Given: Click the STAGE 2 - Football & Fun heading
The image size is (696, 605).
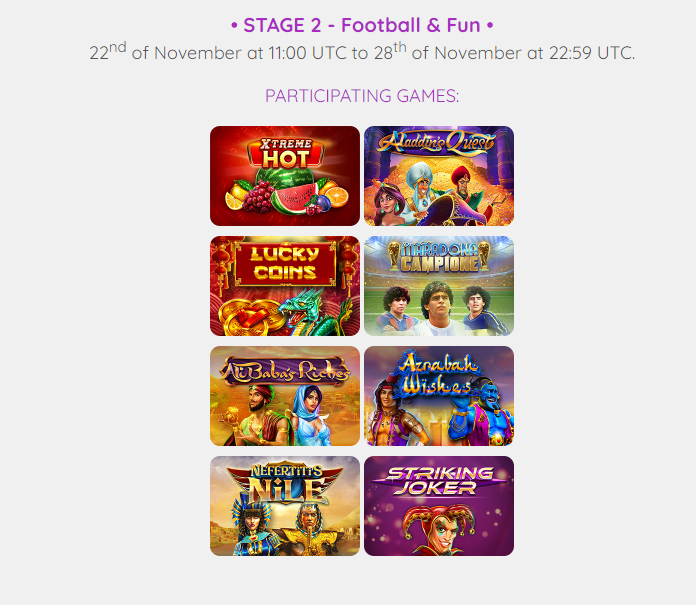Looking at the screenshot, I should pyautogui.click(x=362, y=25).
